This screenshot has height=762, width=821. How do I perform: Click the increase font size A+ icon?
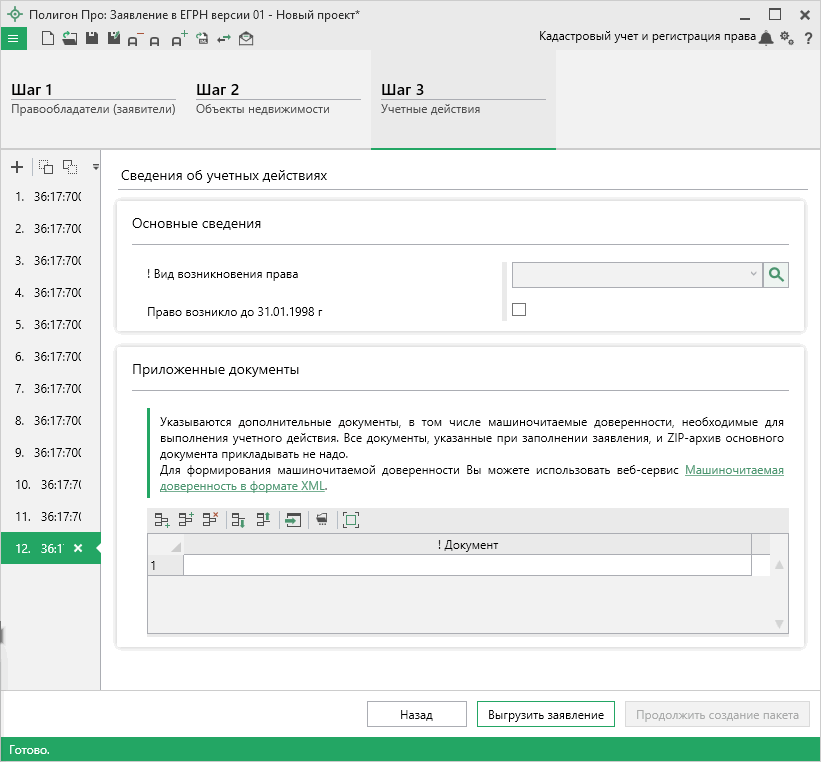coord(179,38)
